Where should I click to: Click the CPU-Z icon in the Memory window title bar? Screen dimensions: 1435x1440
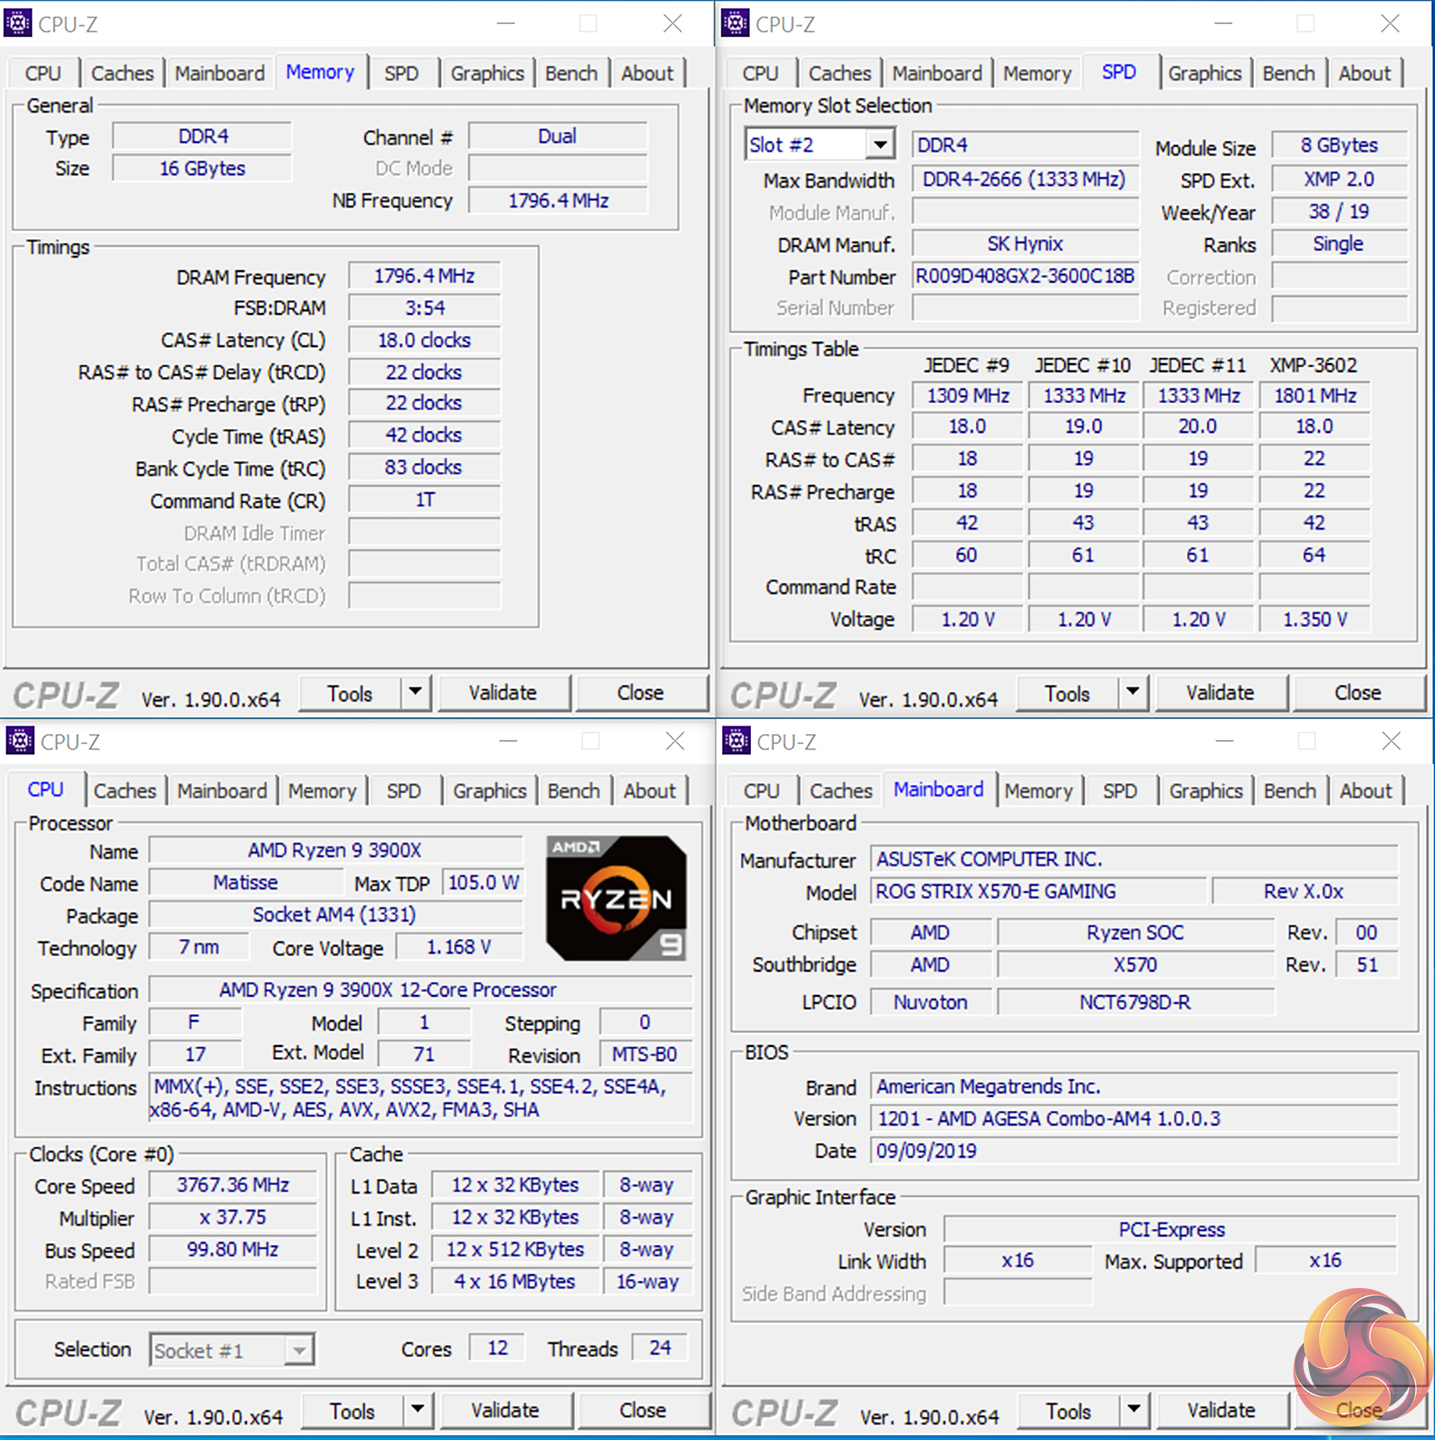17,22
